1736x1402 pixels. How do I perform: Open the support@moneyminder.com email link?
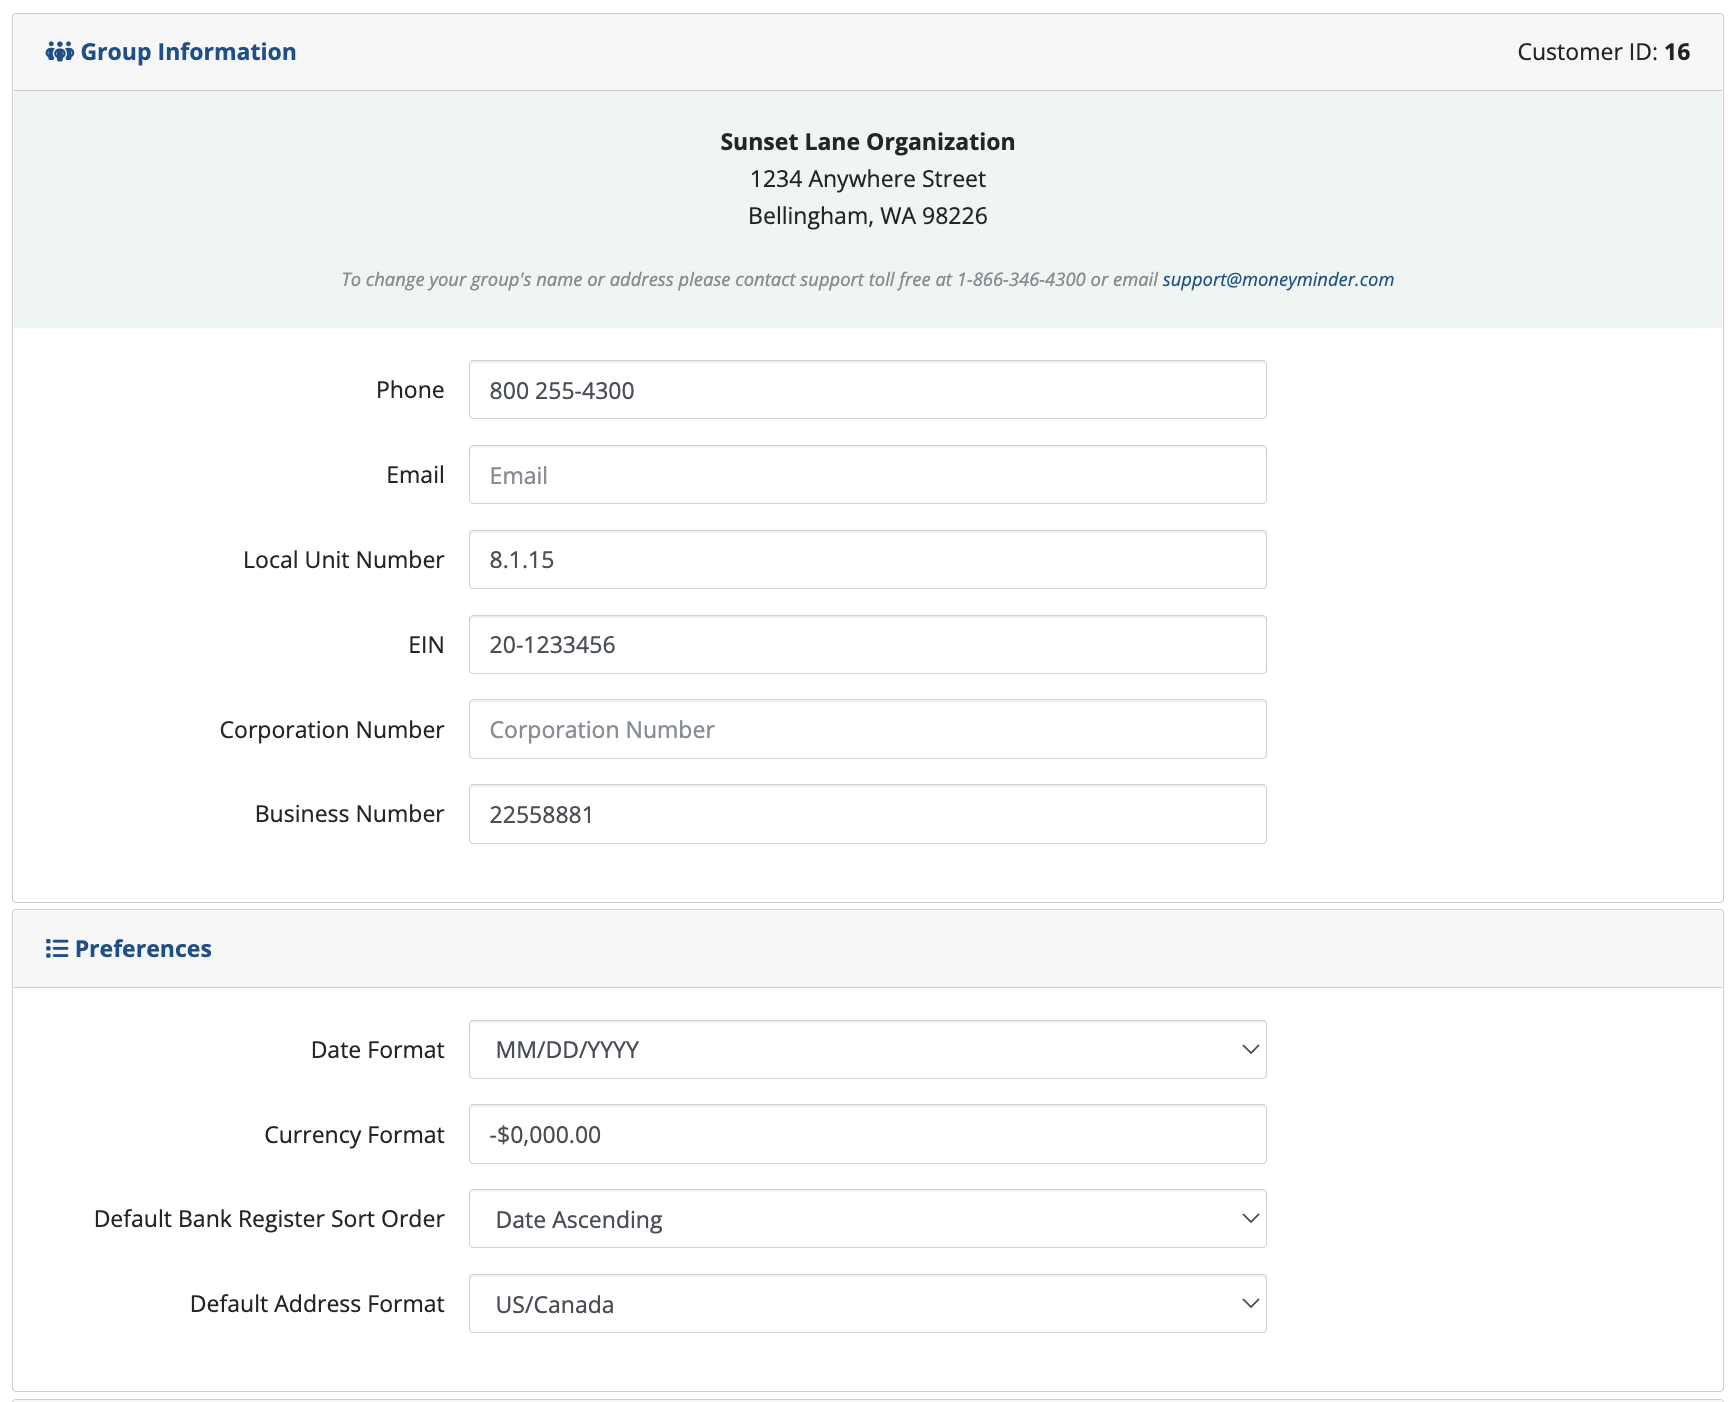(x=1278, y=280)
